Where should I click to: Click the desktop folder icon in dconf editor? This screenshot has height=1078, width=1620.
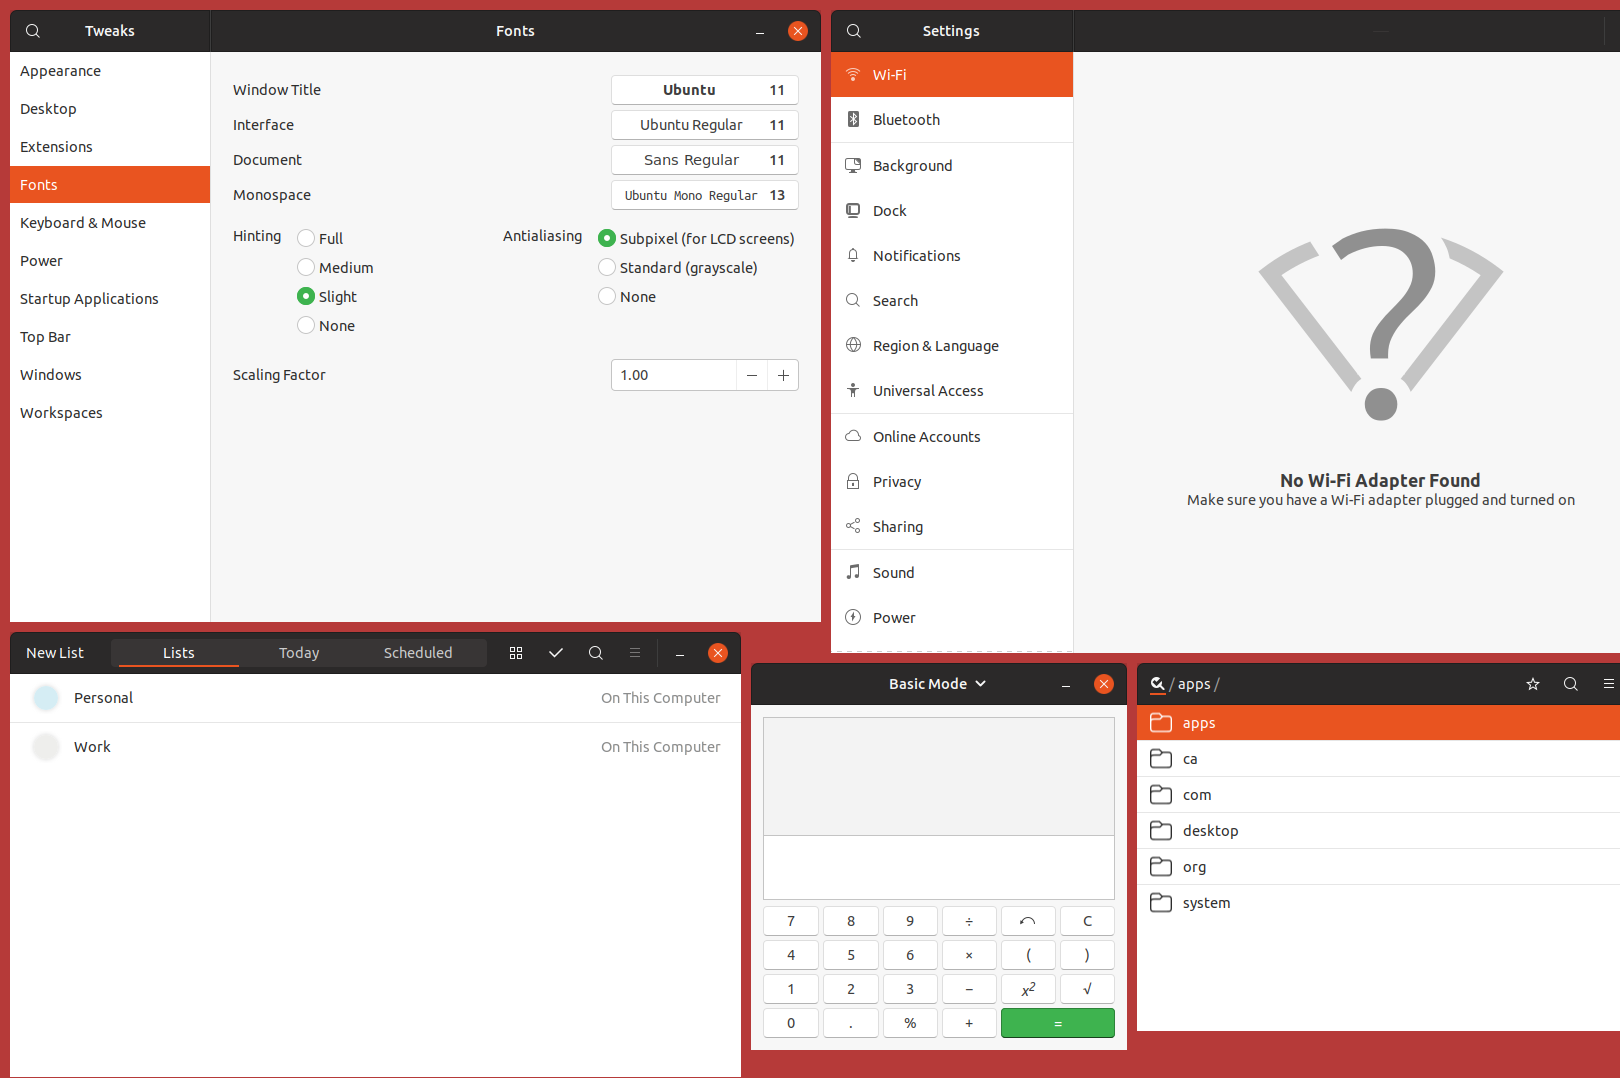coord(1161,830)
